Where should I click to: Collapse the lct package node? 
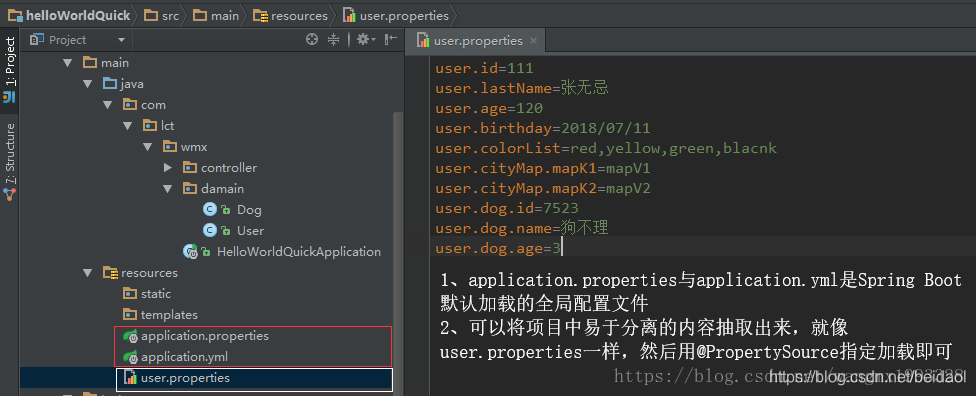pos(128,126)
